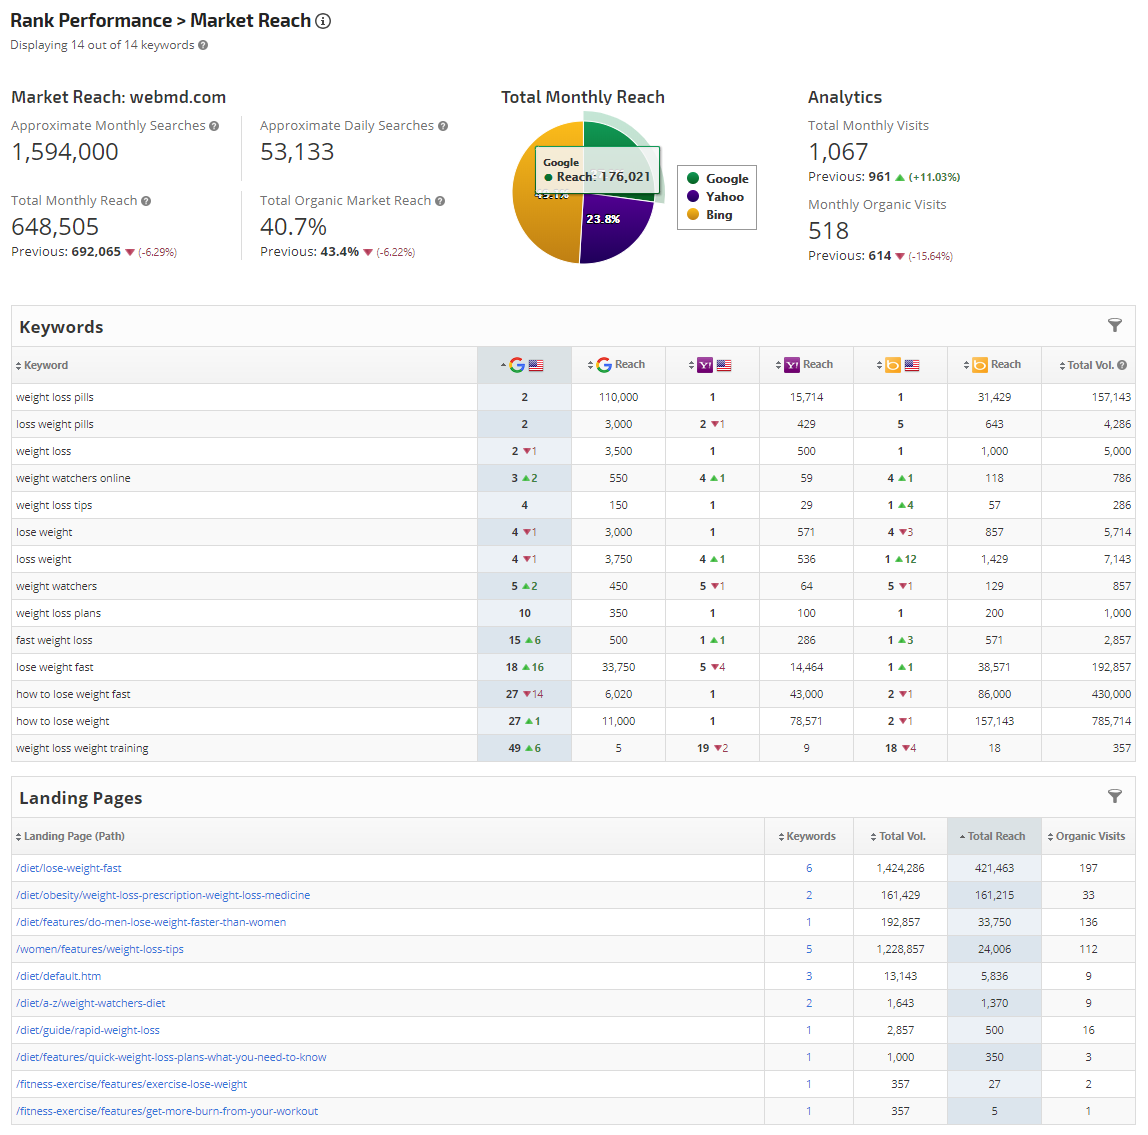
Task: Sort landing pages by Total Reach column
Action: click(996, 836)
